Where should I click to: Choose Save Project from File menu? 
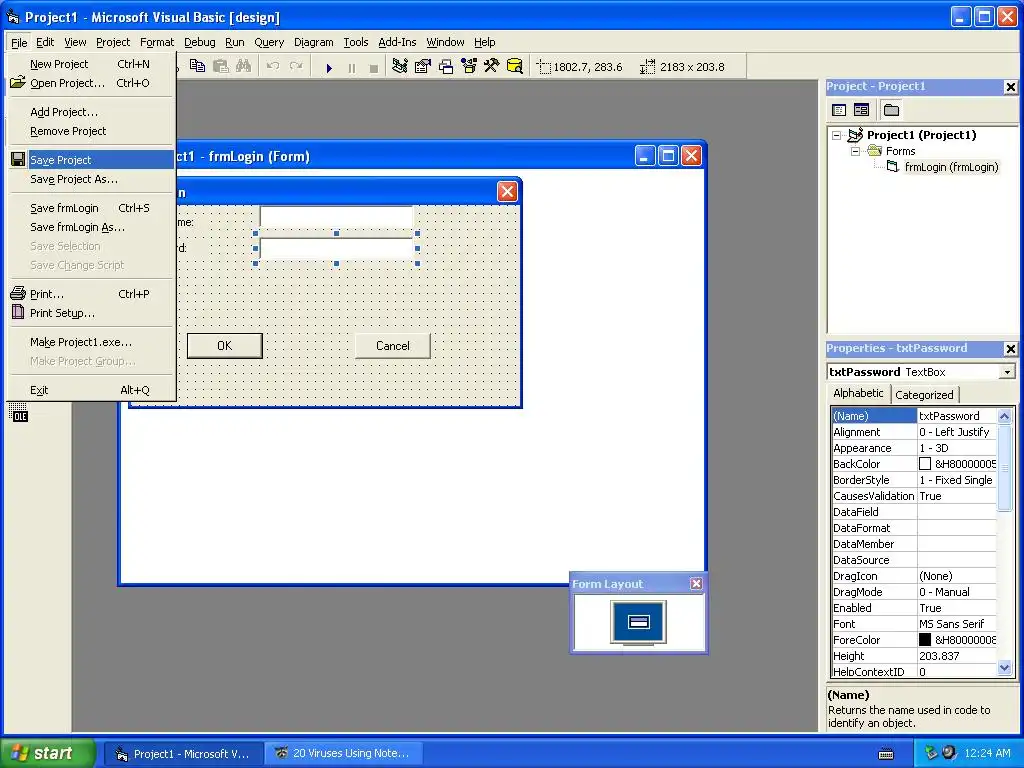click(x=91, y=160)
